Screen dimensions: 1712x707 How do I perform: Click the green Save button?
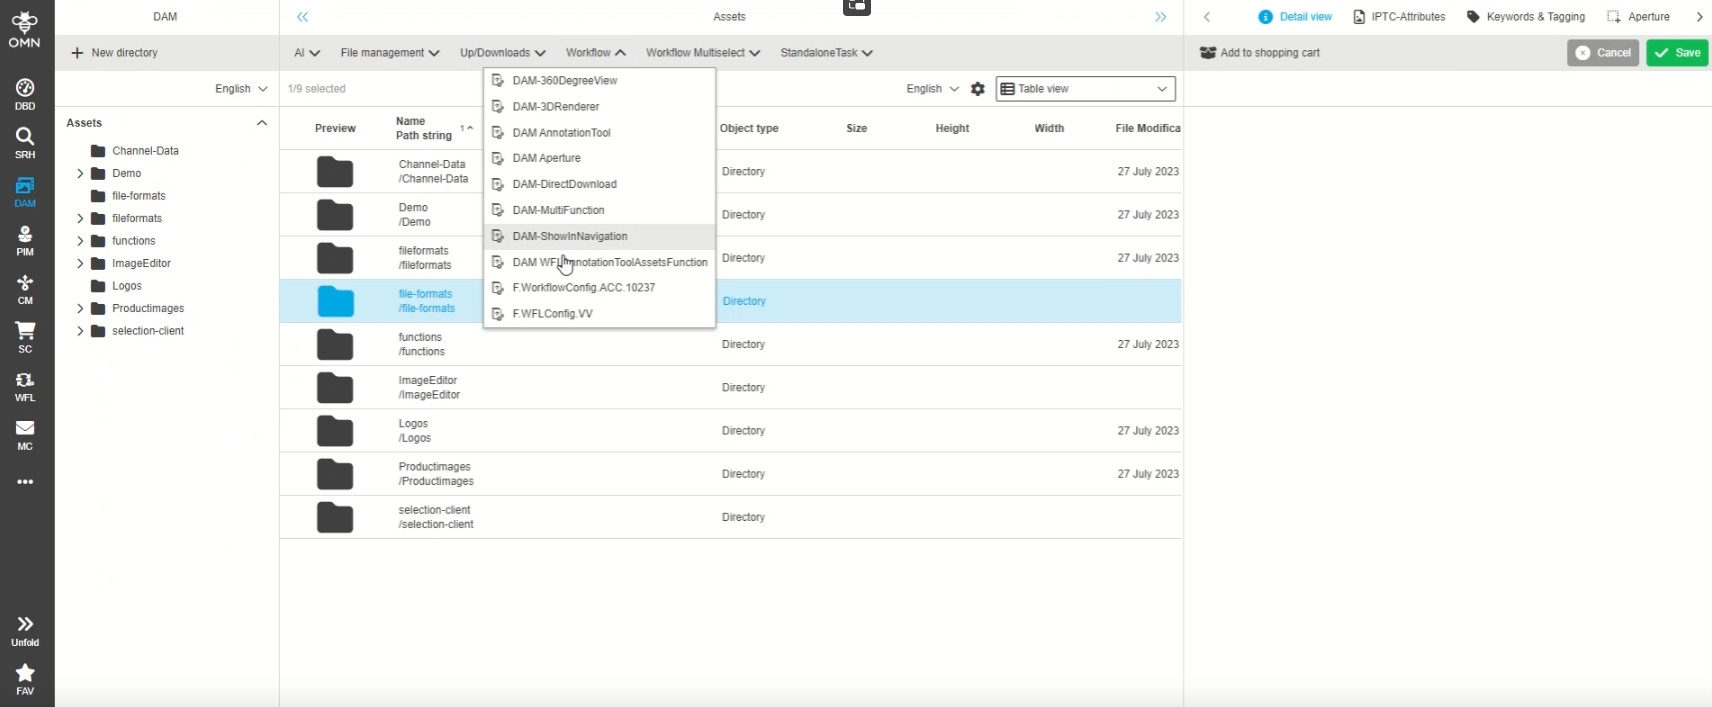click(1677, 53)
